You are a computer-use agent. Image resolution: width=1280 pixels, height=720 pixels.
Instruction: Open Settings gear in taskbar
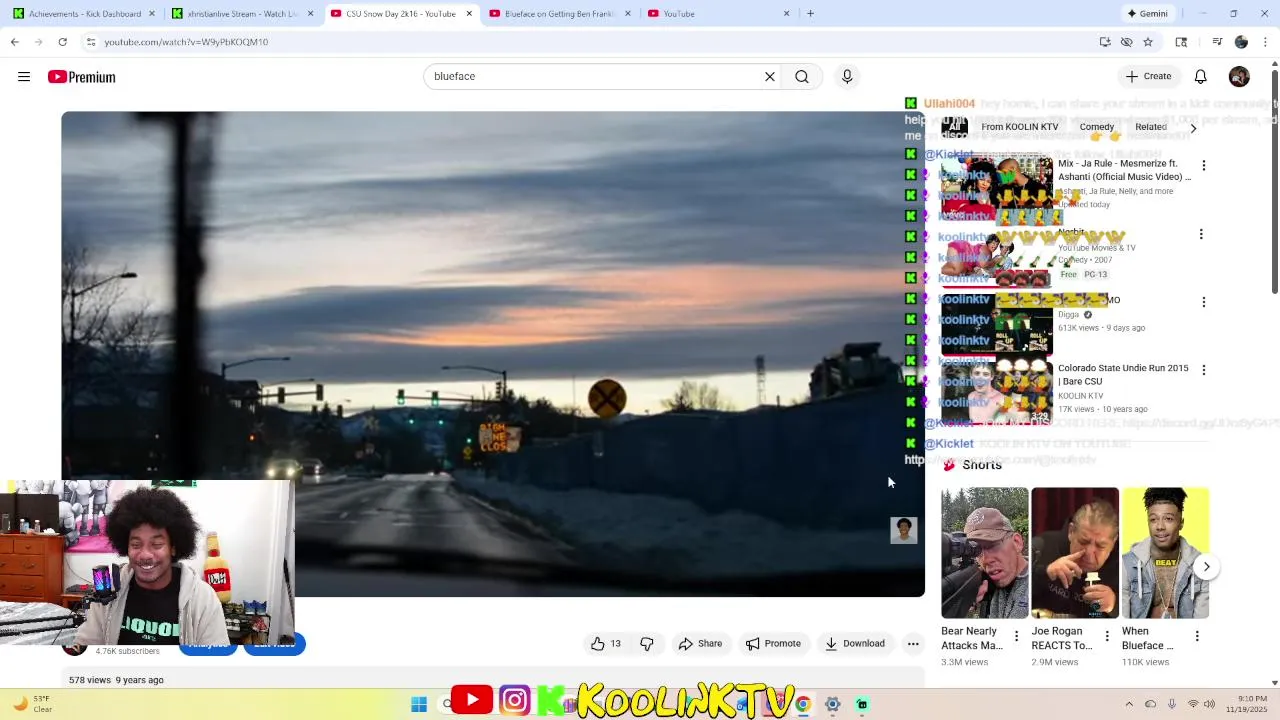pyautogui.click(x=832, y=704)
